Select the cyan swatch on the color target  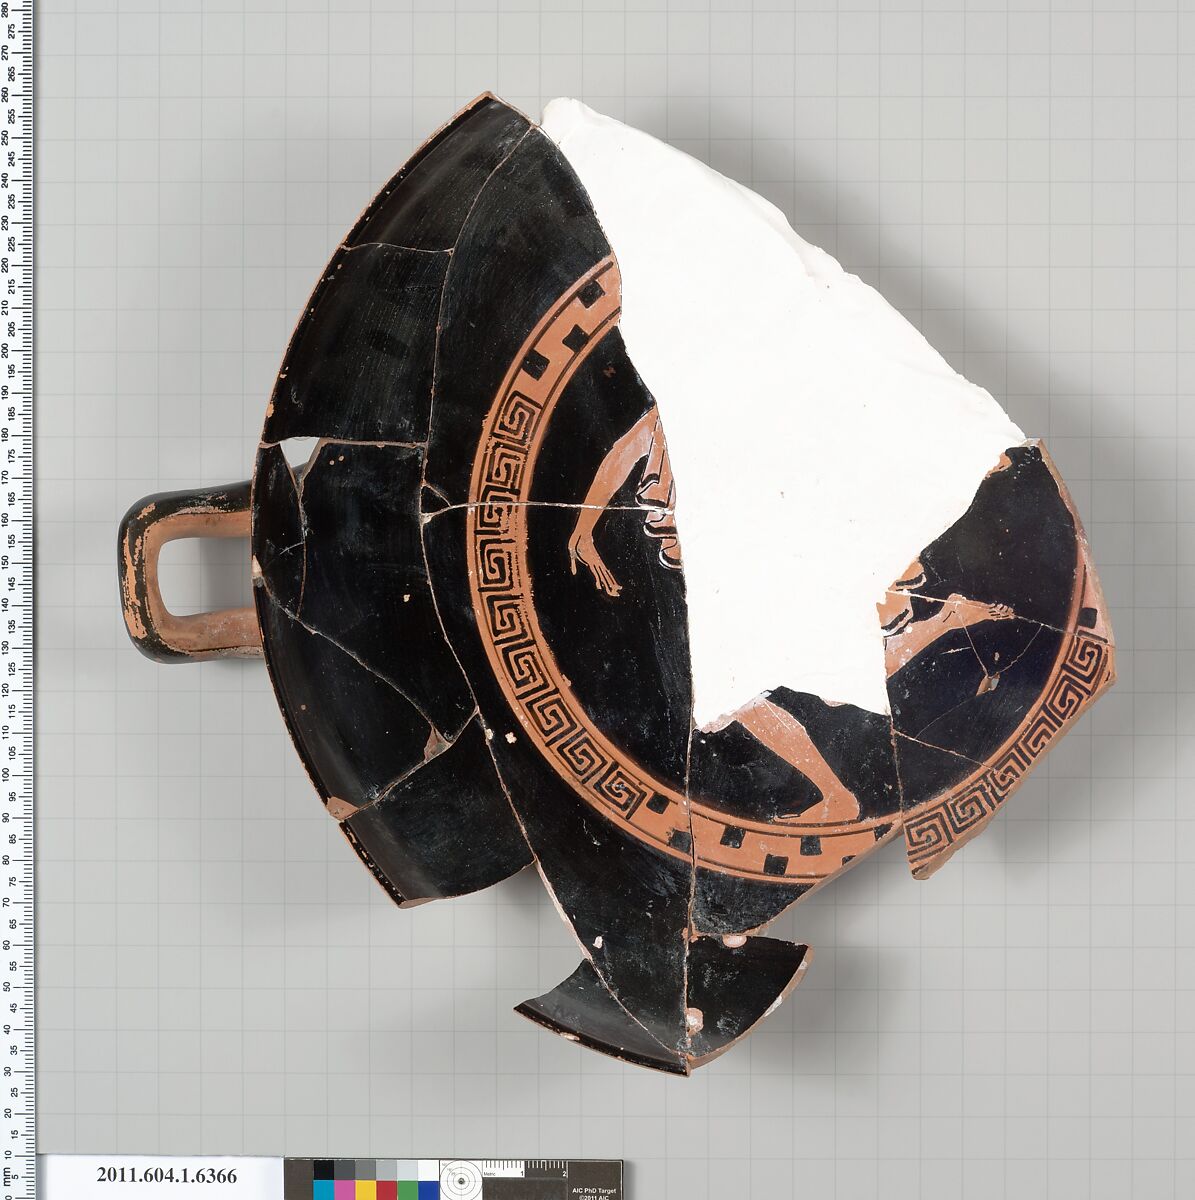[323, 1190]
